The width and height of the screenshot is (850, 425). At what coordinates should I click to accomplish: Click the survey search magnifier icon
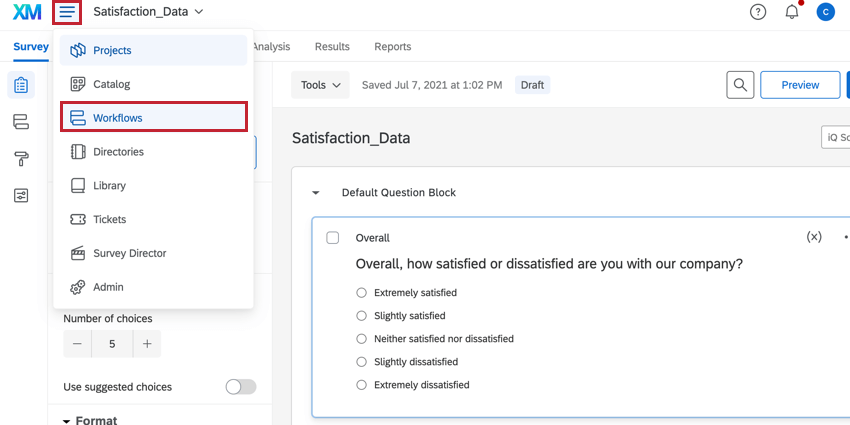[739, 85]
